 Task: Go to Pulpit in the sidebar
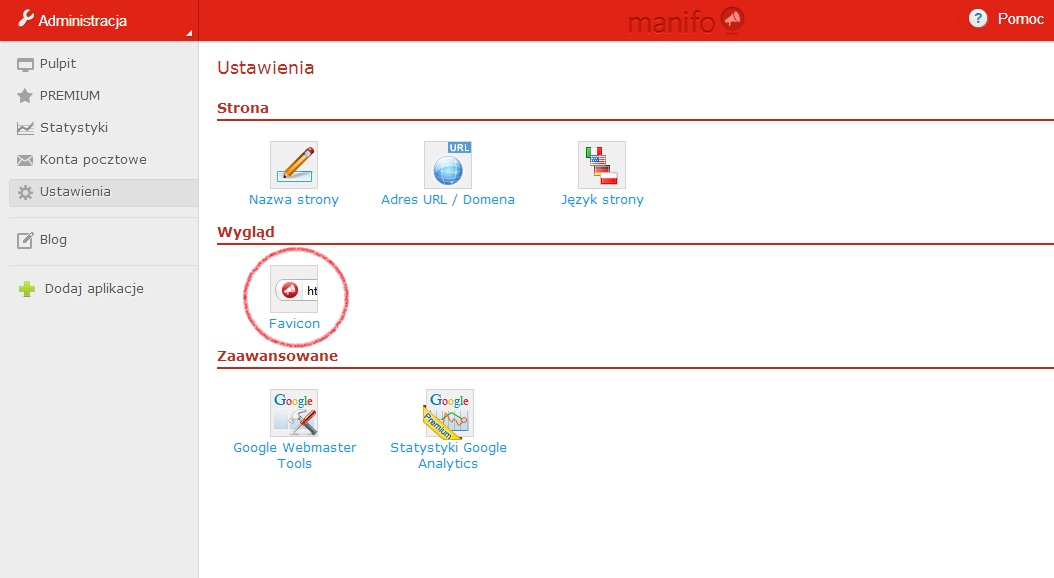(x=57, y=64)
